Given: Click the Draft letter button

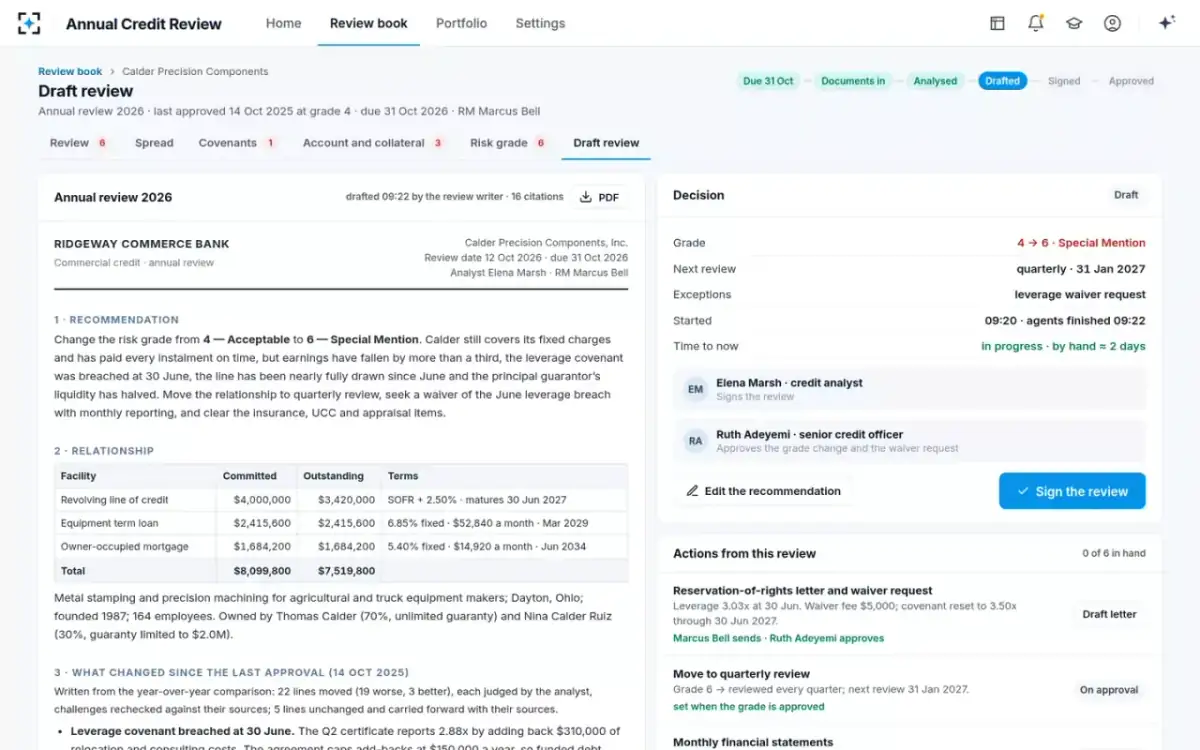Looking at the screenshot, I should tap(1109, 614).
